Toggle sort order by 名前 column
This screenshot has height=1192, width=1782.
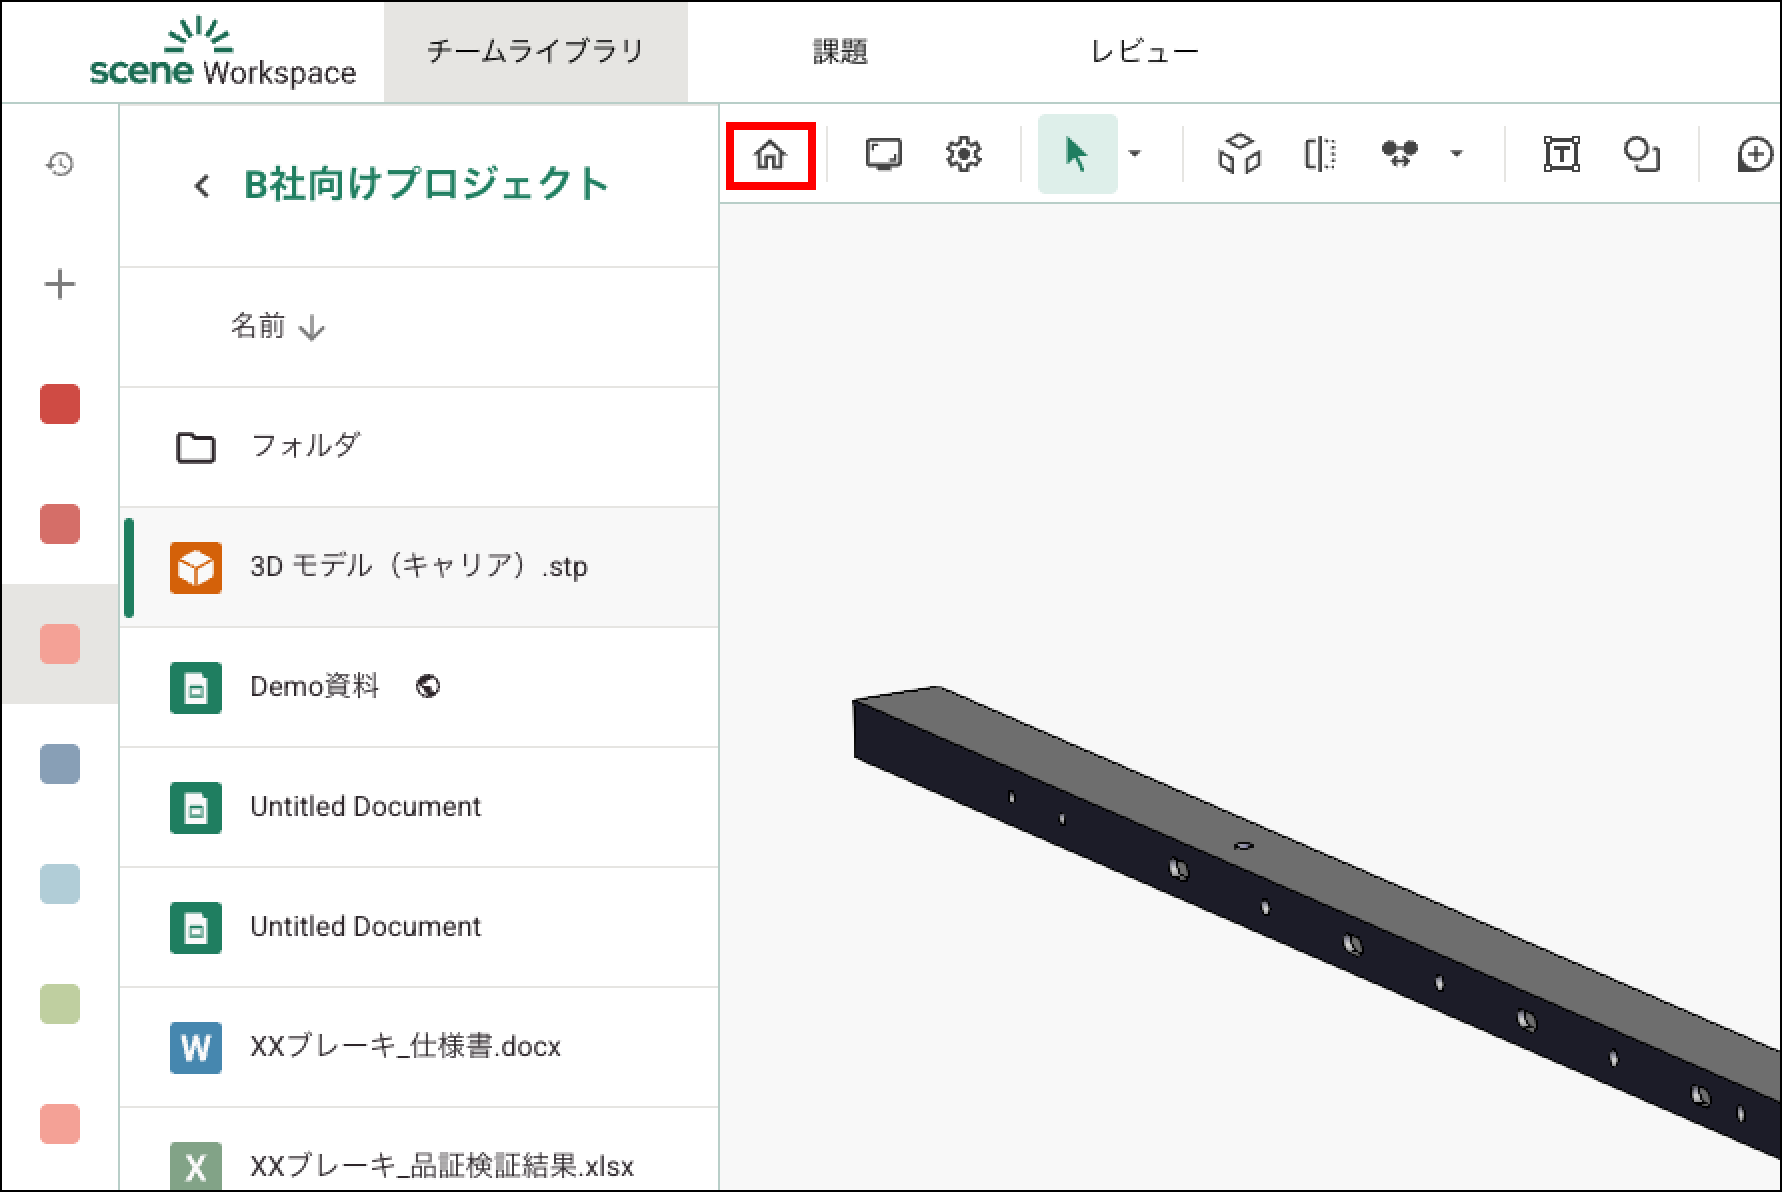click(277, 327)
